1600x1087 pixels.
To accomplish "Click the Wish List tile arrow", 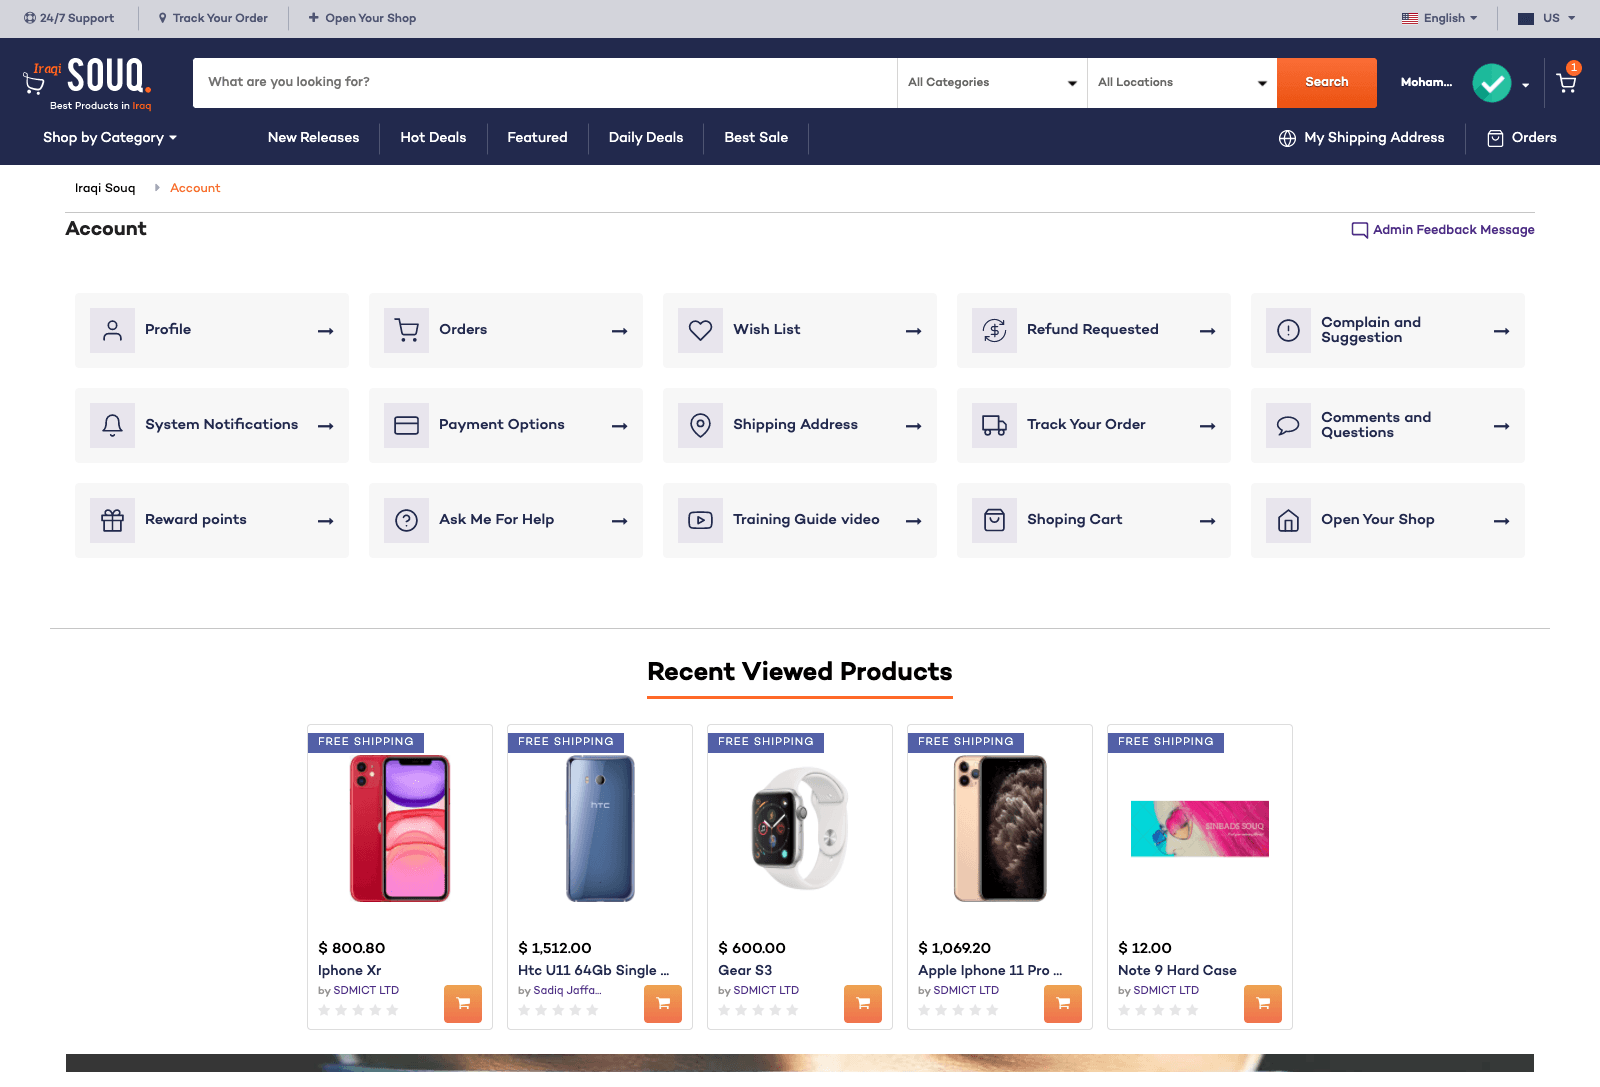I will [913, 331].
